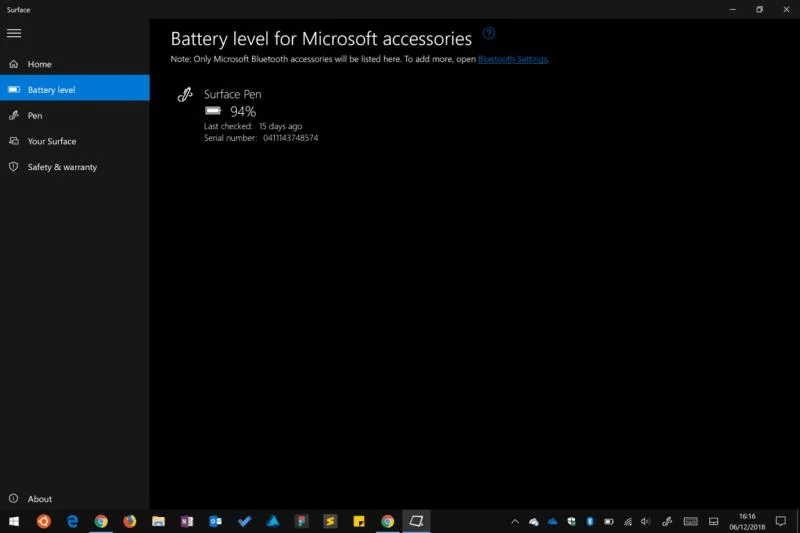The image size is (800, 533).
Task: Open the volume control tray icon
Action: pyautogui.click(x=645, y=521)
